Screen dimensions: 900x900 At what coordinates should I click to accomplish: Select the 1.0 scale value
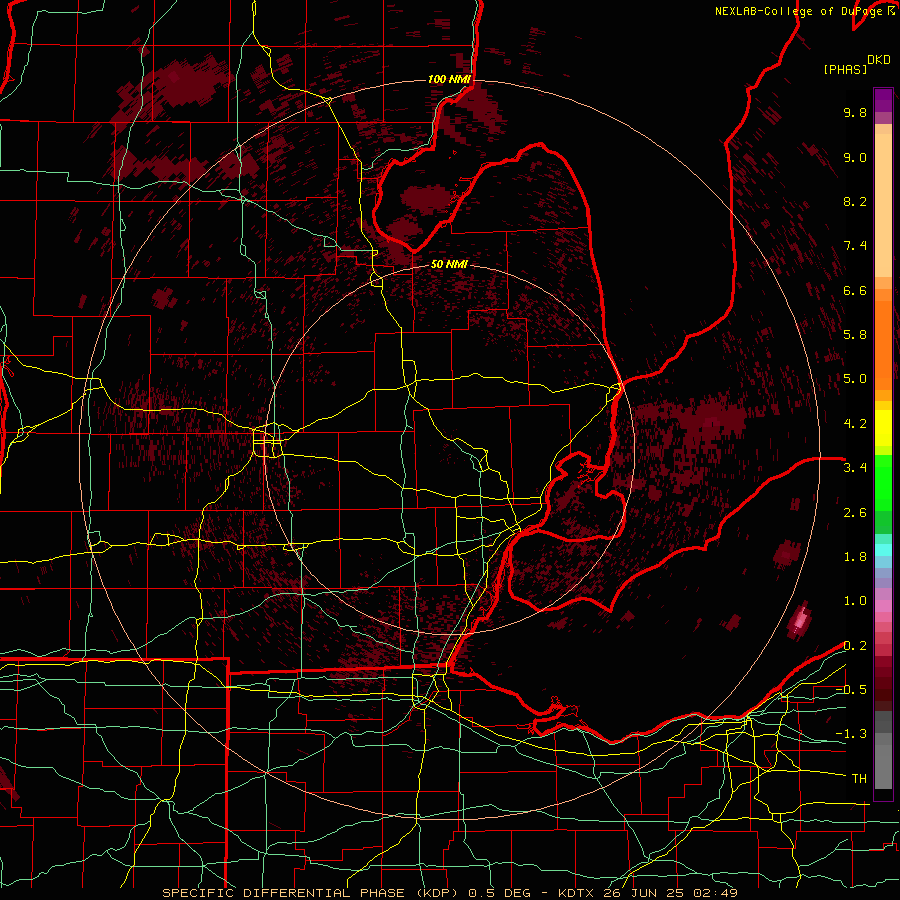pyautogui.click(x=855, y=601)
